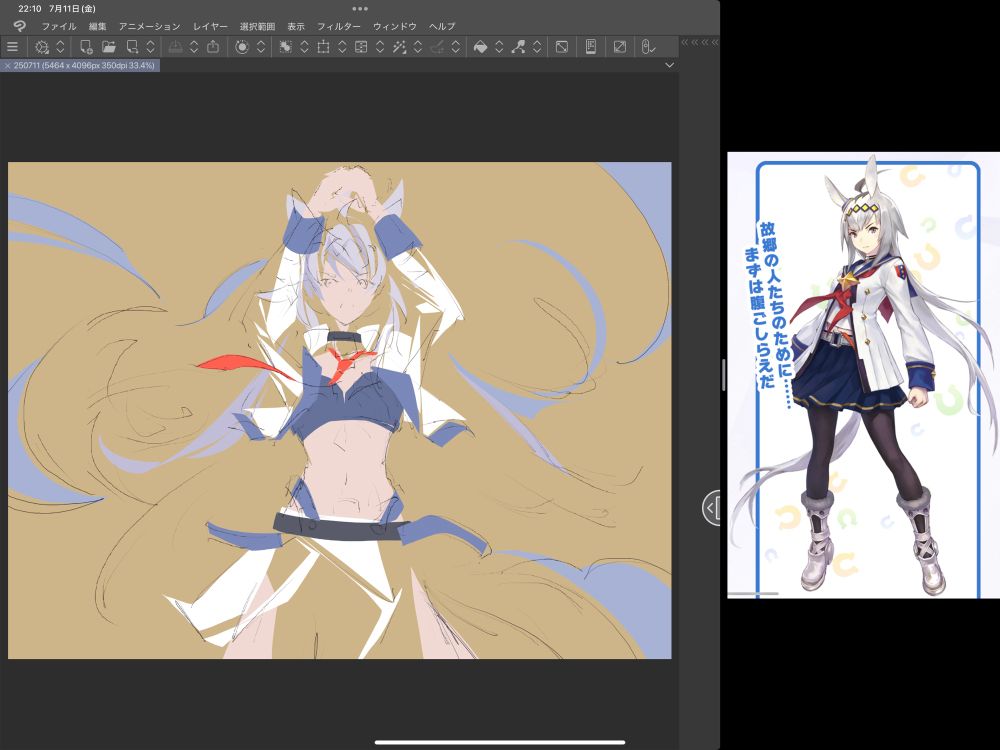Click up/down arrows beside the magic wand icon
The image size is (1000, 750).
point(418,47)
